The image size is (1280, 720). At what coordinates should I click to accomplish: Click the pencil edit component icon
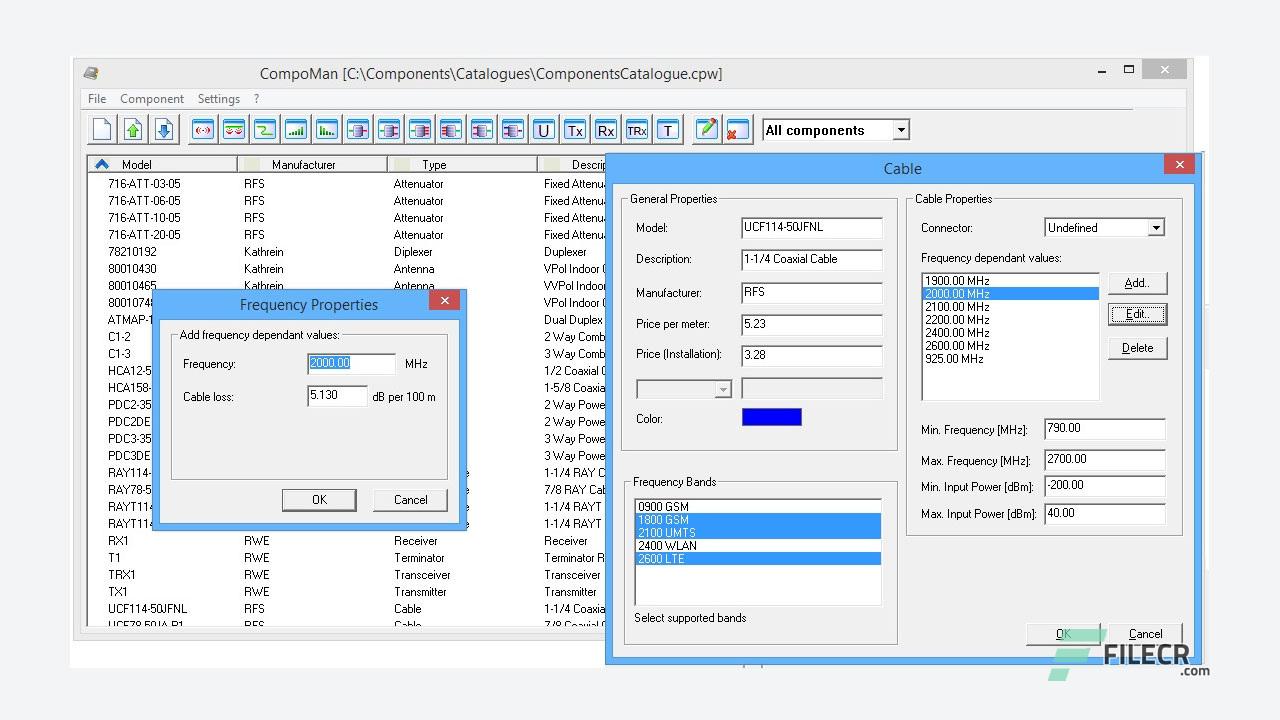[707, 129]
